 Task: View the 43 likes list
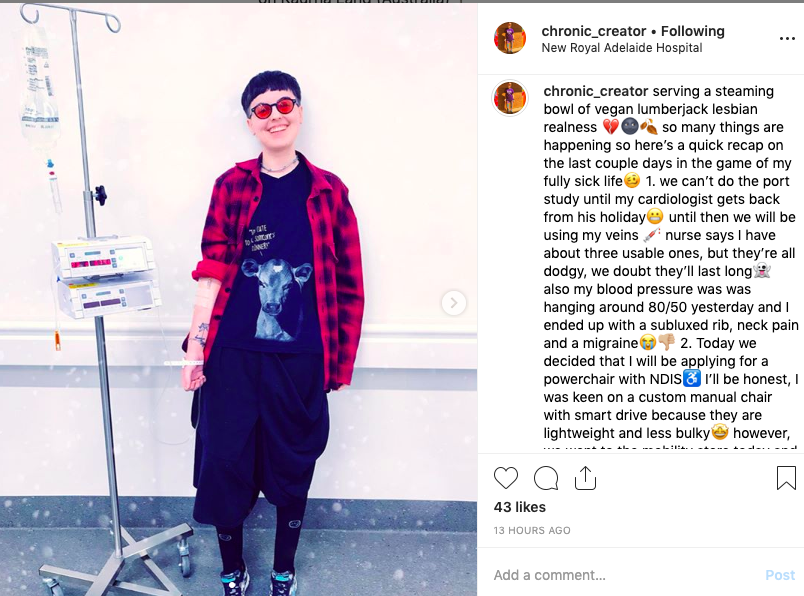(x=519, y=507)
